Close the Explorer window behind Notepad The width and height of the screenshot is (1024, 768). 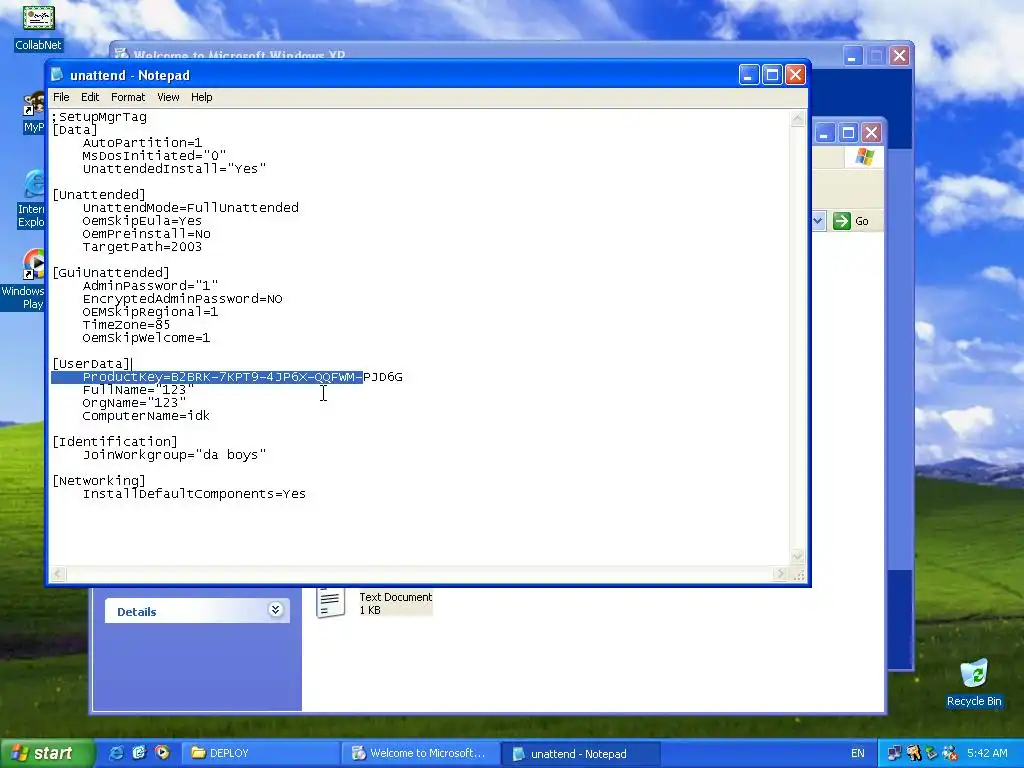(871, 133)
